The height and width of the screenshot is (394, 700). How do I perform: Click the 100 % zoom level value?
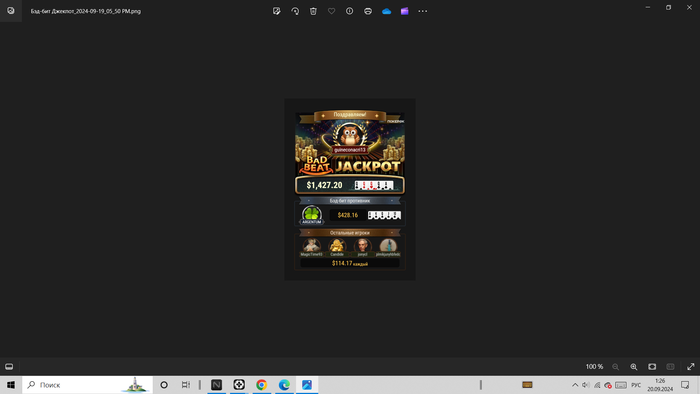594,366
